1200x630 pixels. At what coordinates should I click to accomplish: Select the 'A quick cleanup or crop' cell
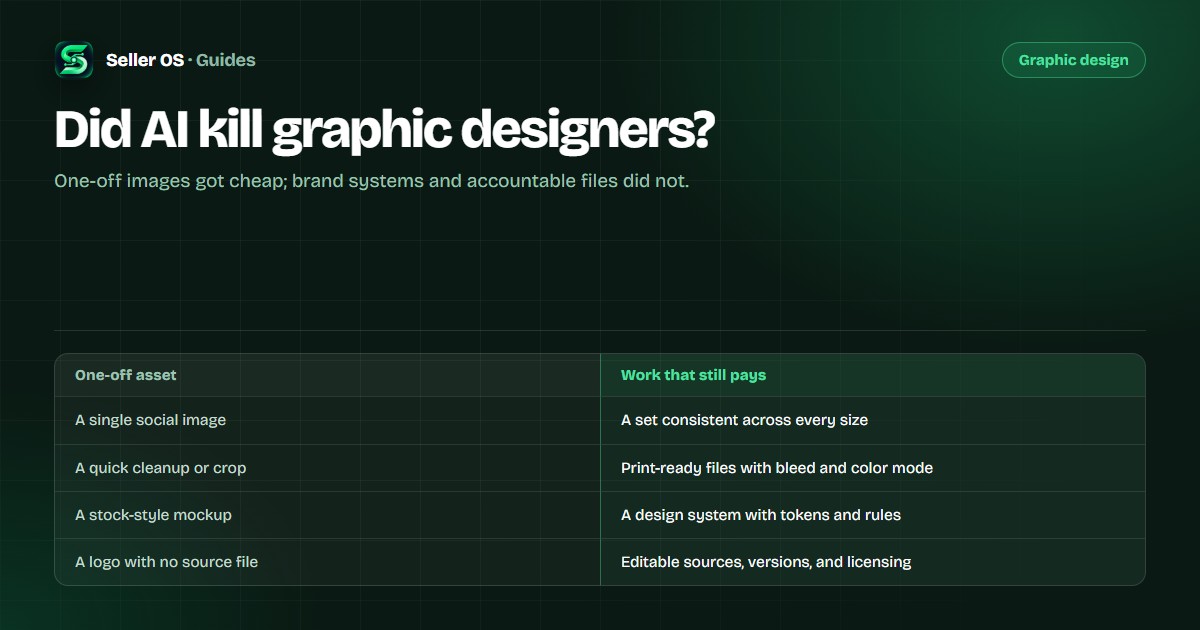click(327, 467)
